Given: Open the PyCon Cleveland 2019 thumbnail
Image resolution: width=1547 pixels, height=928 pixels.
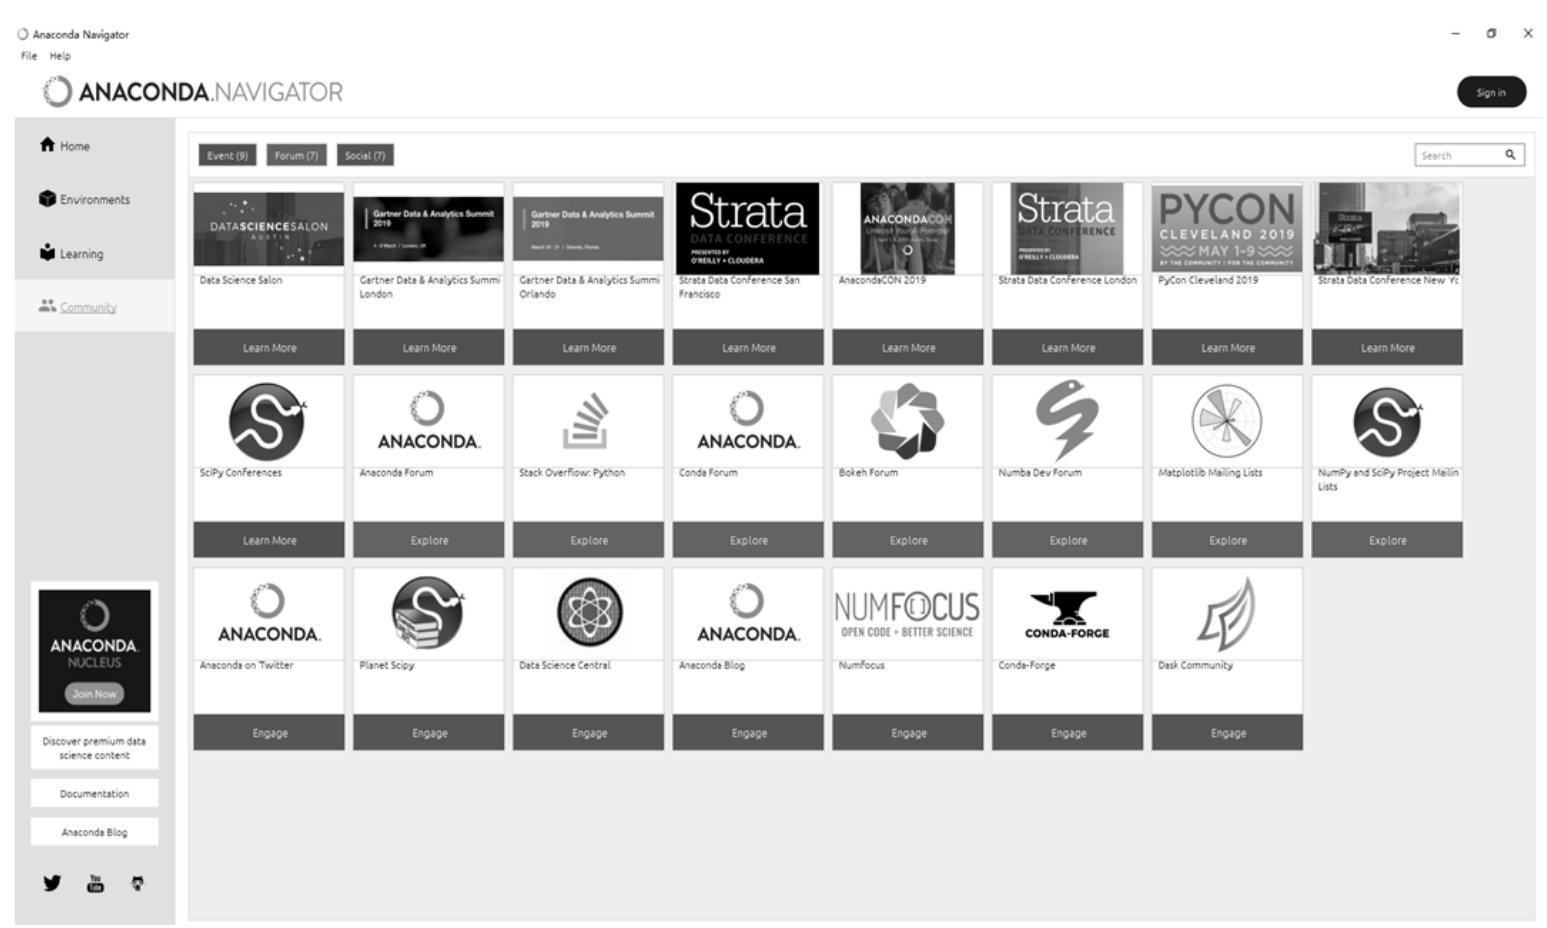Looking at the screenshot, I should coord(1227,229).
